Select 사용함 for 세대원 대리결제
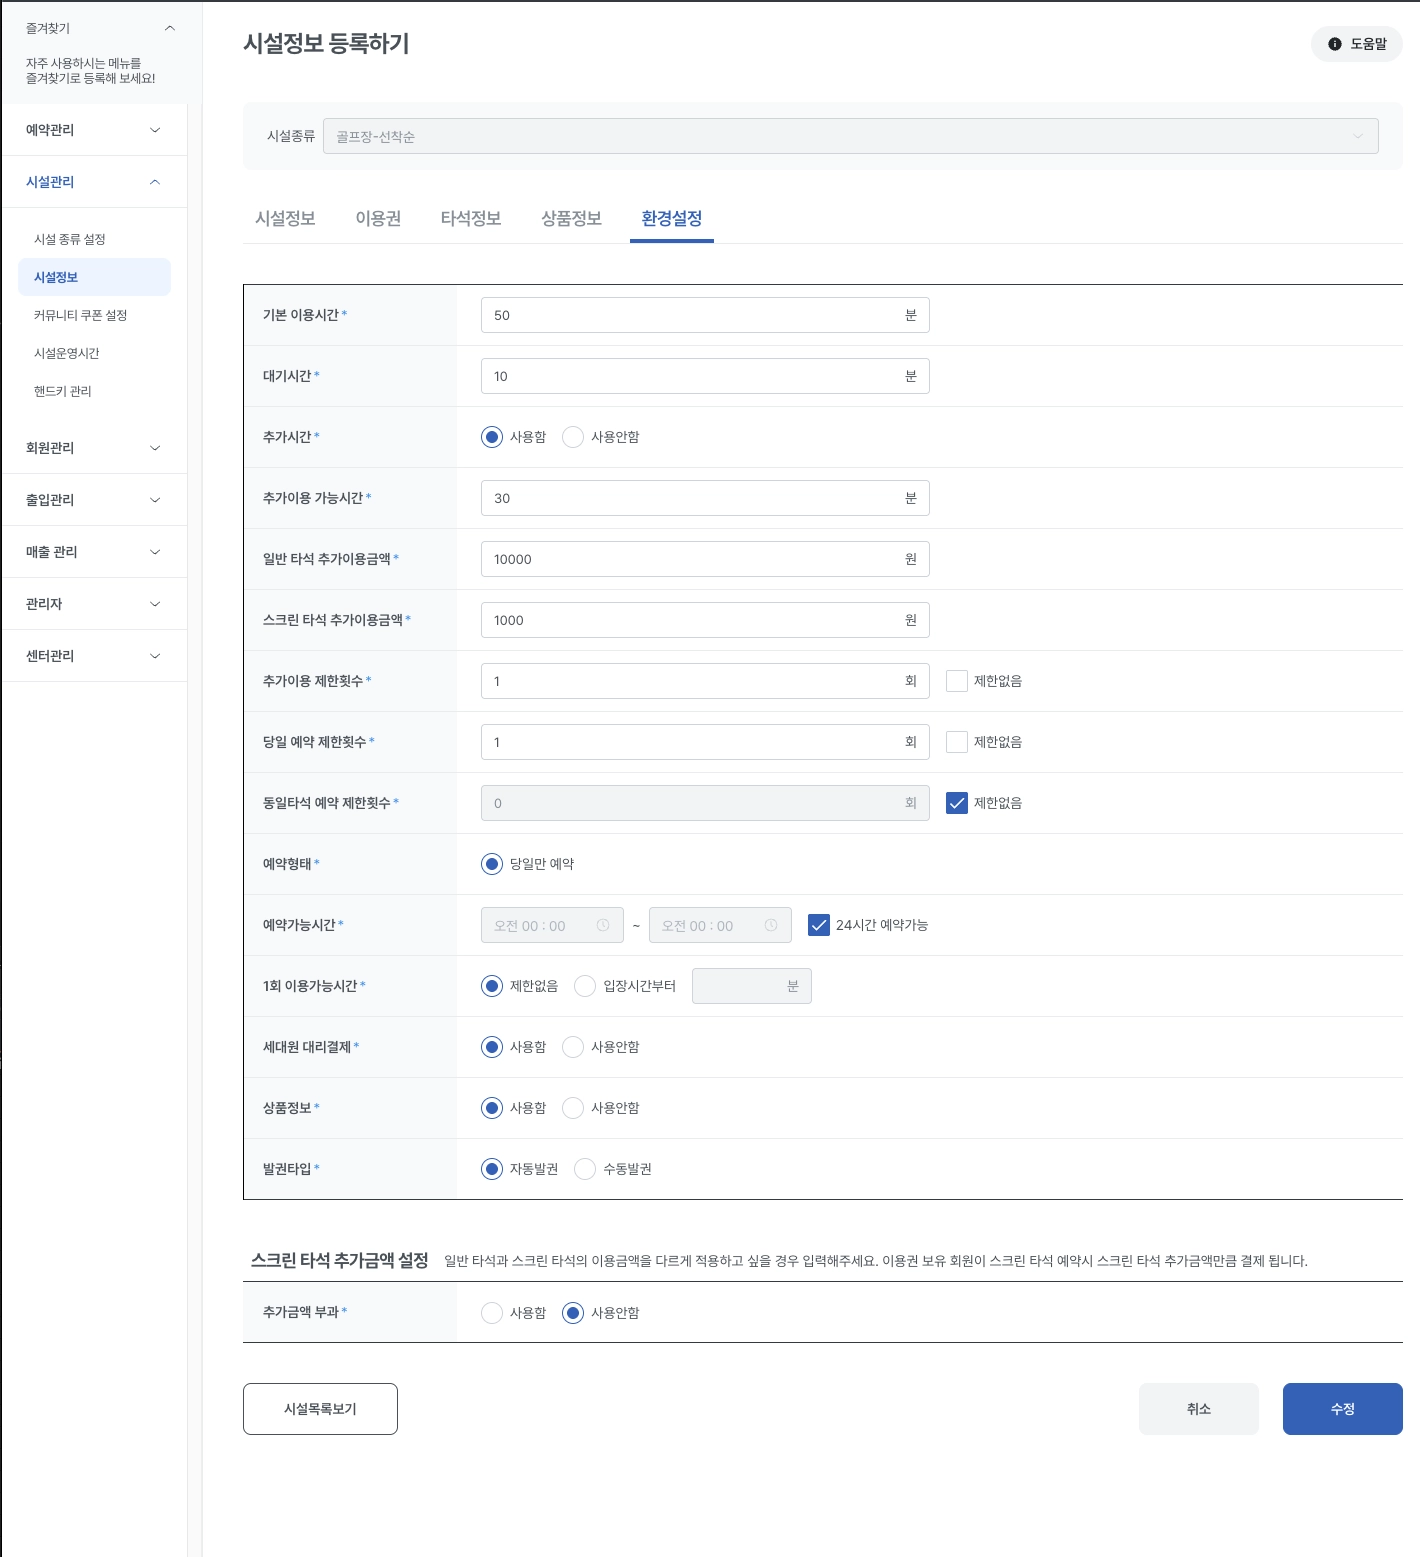The image size is (1420, 1557). (x=492, y=1047)
